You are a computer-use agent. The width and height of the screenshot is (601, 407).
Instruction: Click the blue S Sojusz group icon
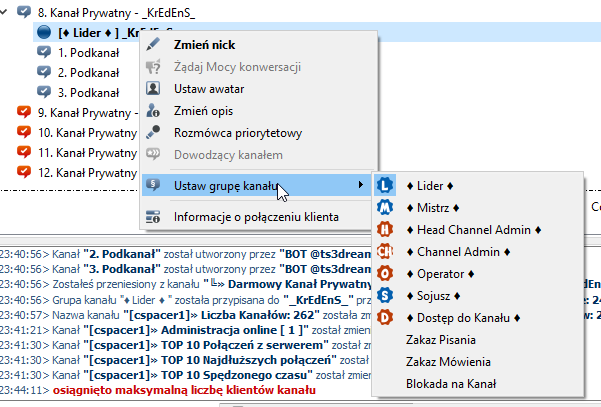point(385,295)
